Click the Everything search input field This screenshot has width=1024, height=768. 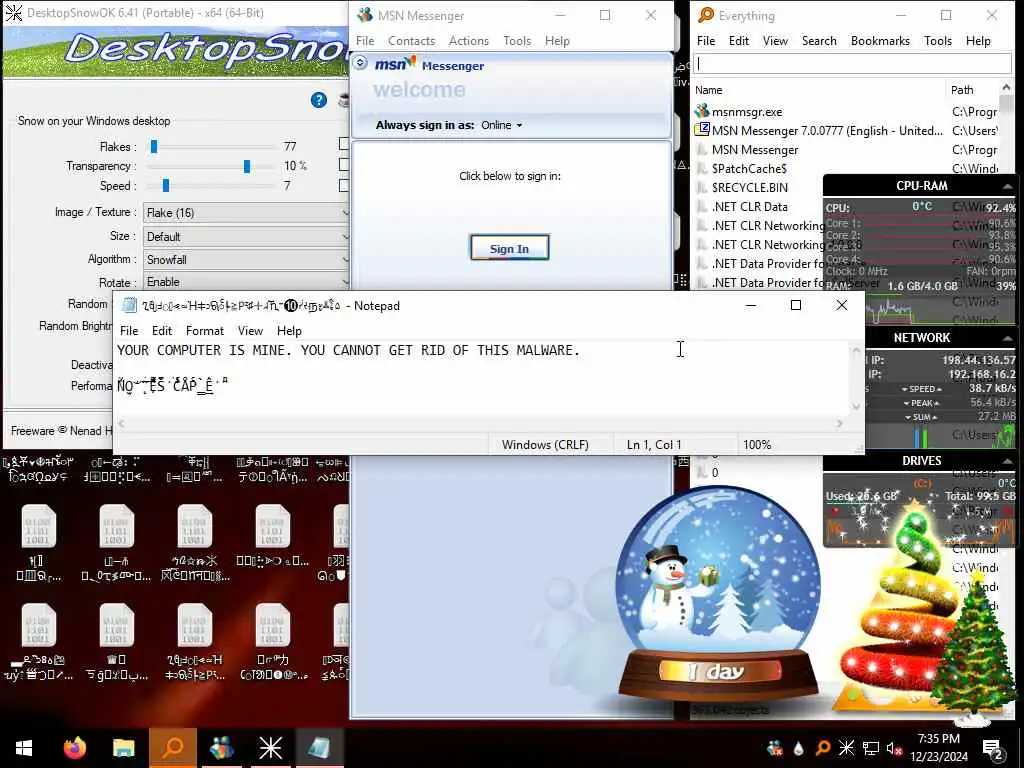pos(853,63)
